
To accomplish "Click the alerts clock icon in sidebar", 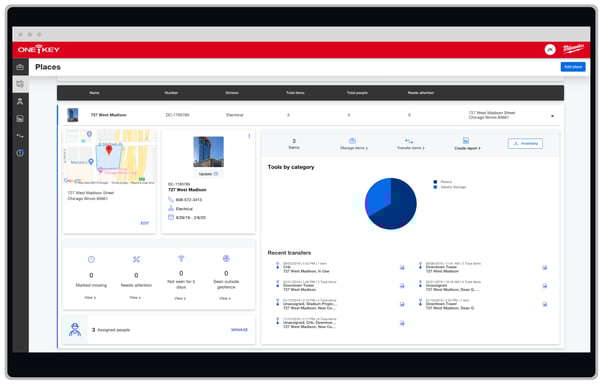I will 20,153.
